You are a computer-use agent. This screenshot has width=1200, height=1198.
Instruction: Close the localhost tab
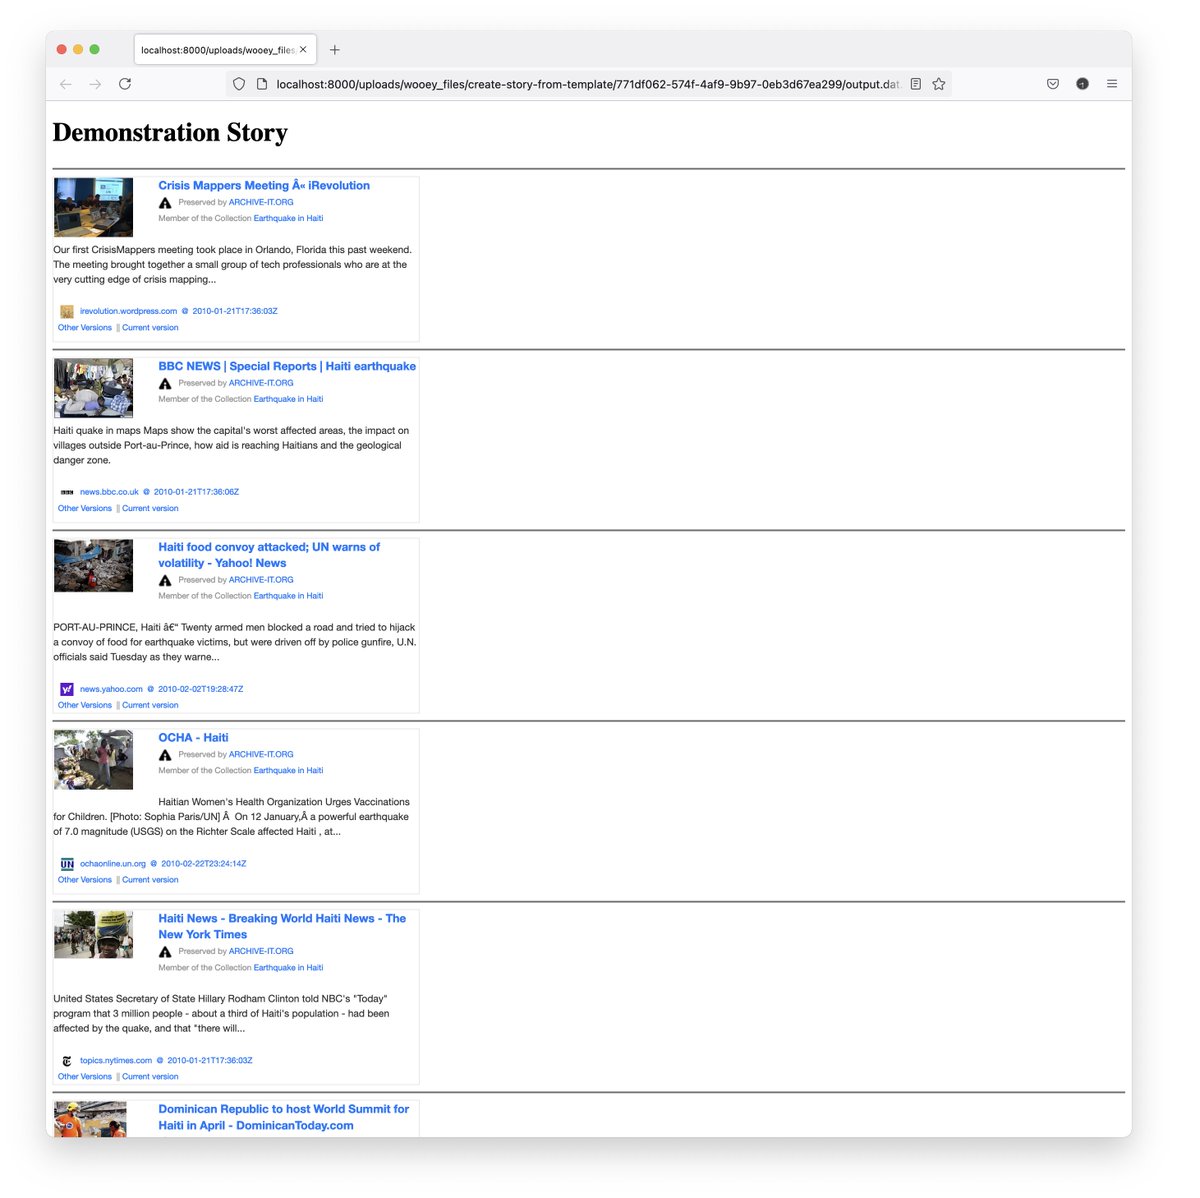click(303, 50)
